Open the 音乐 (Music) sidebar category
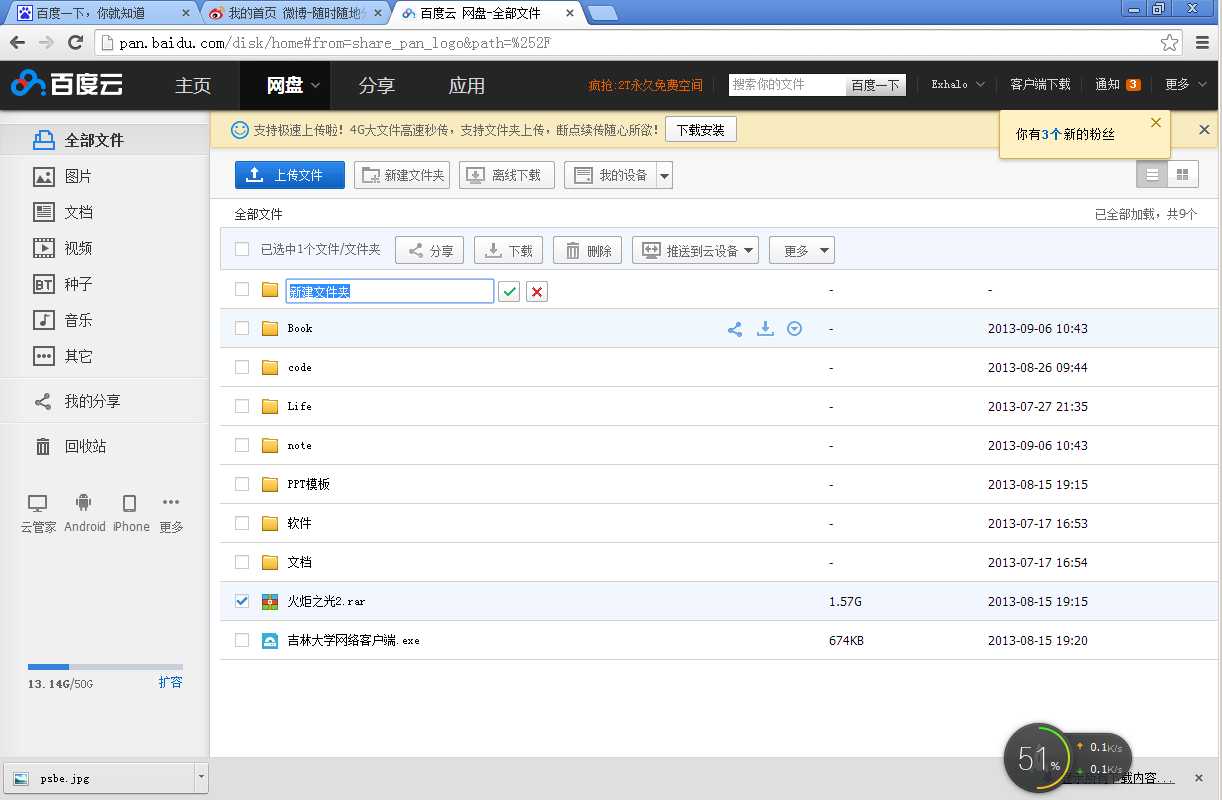The height and width of the screenshot is (800, 1222). coord(70,320)
